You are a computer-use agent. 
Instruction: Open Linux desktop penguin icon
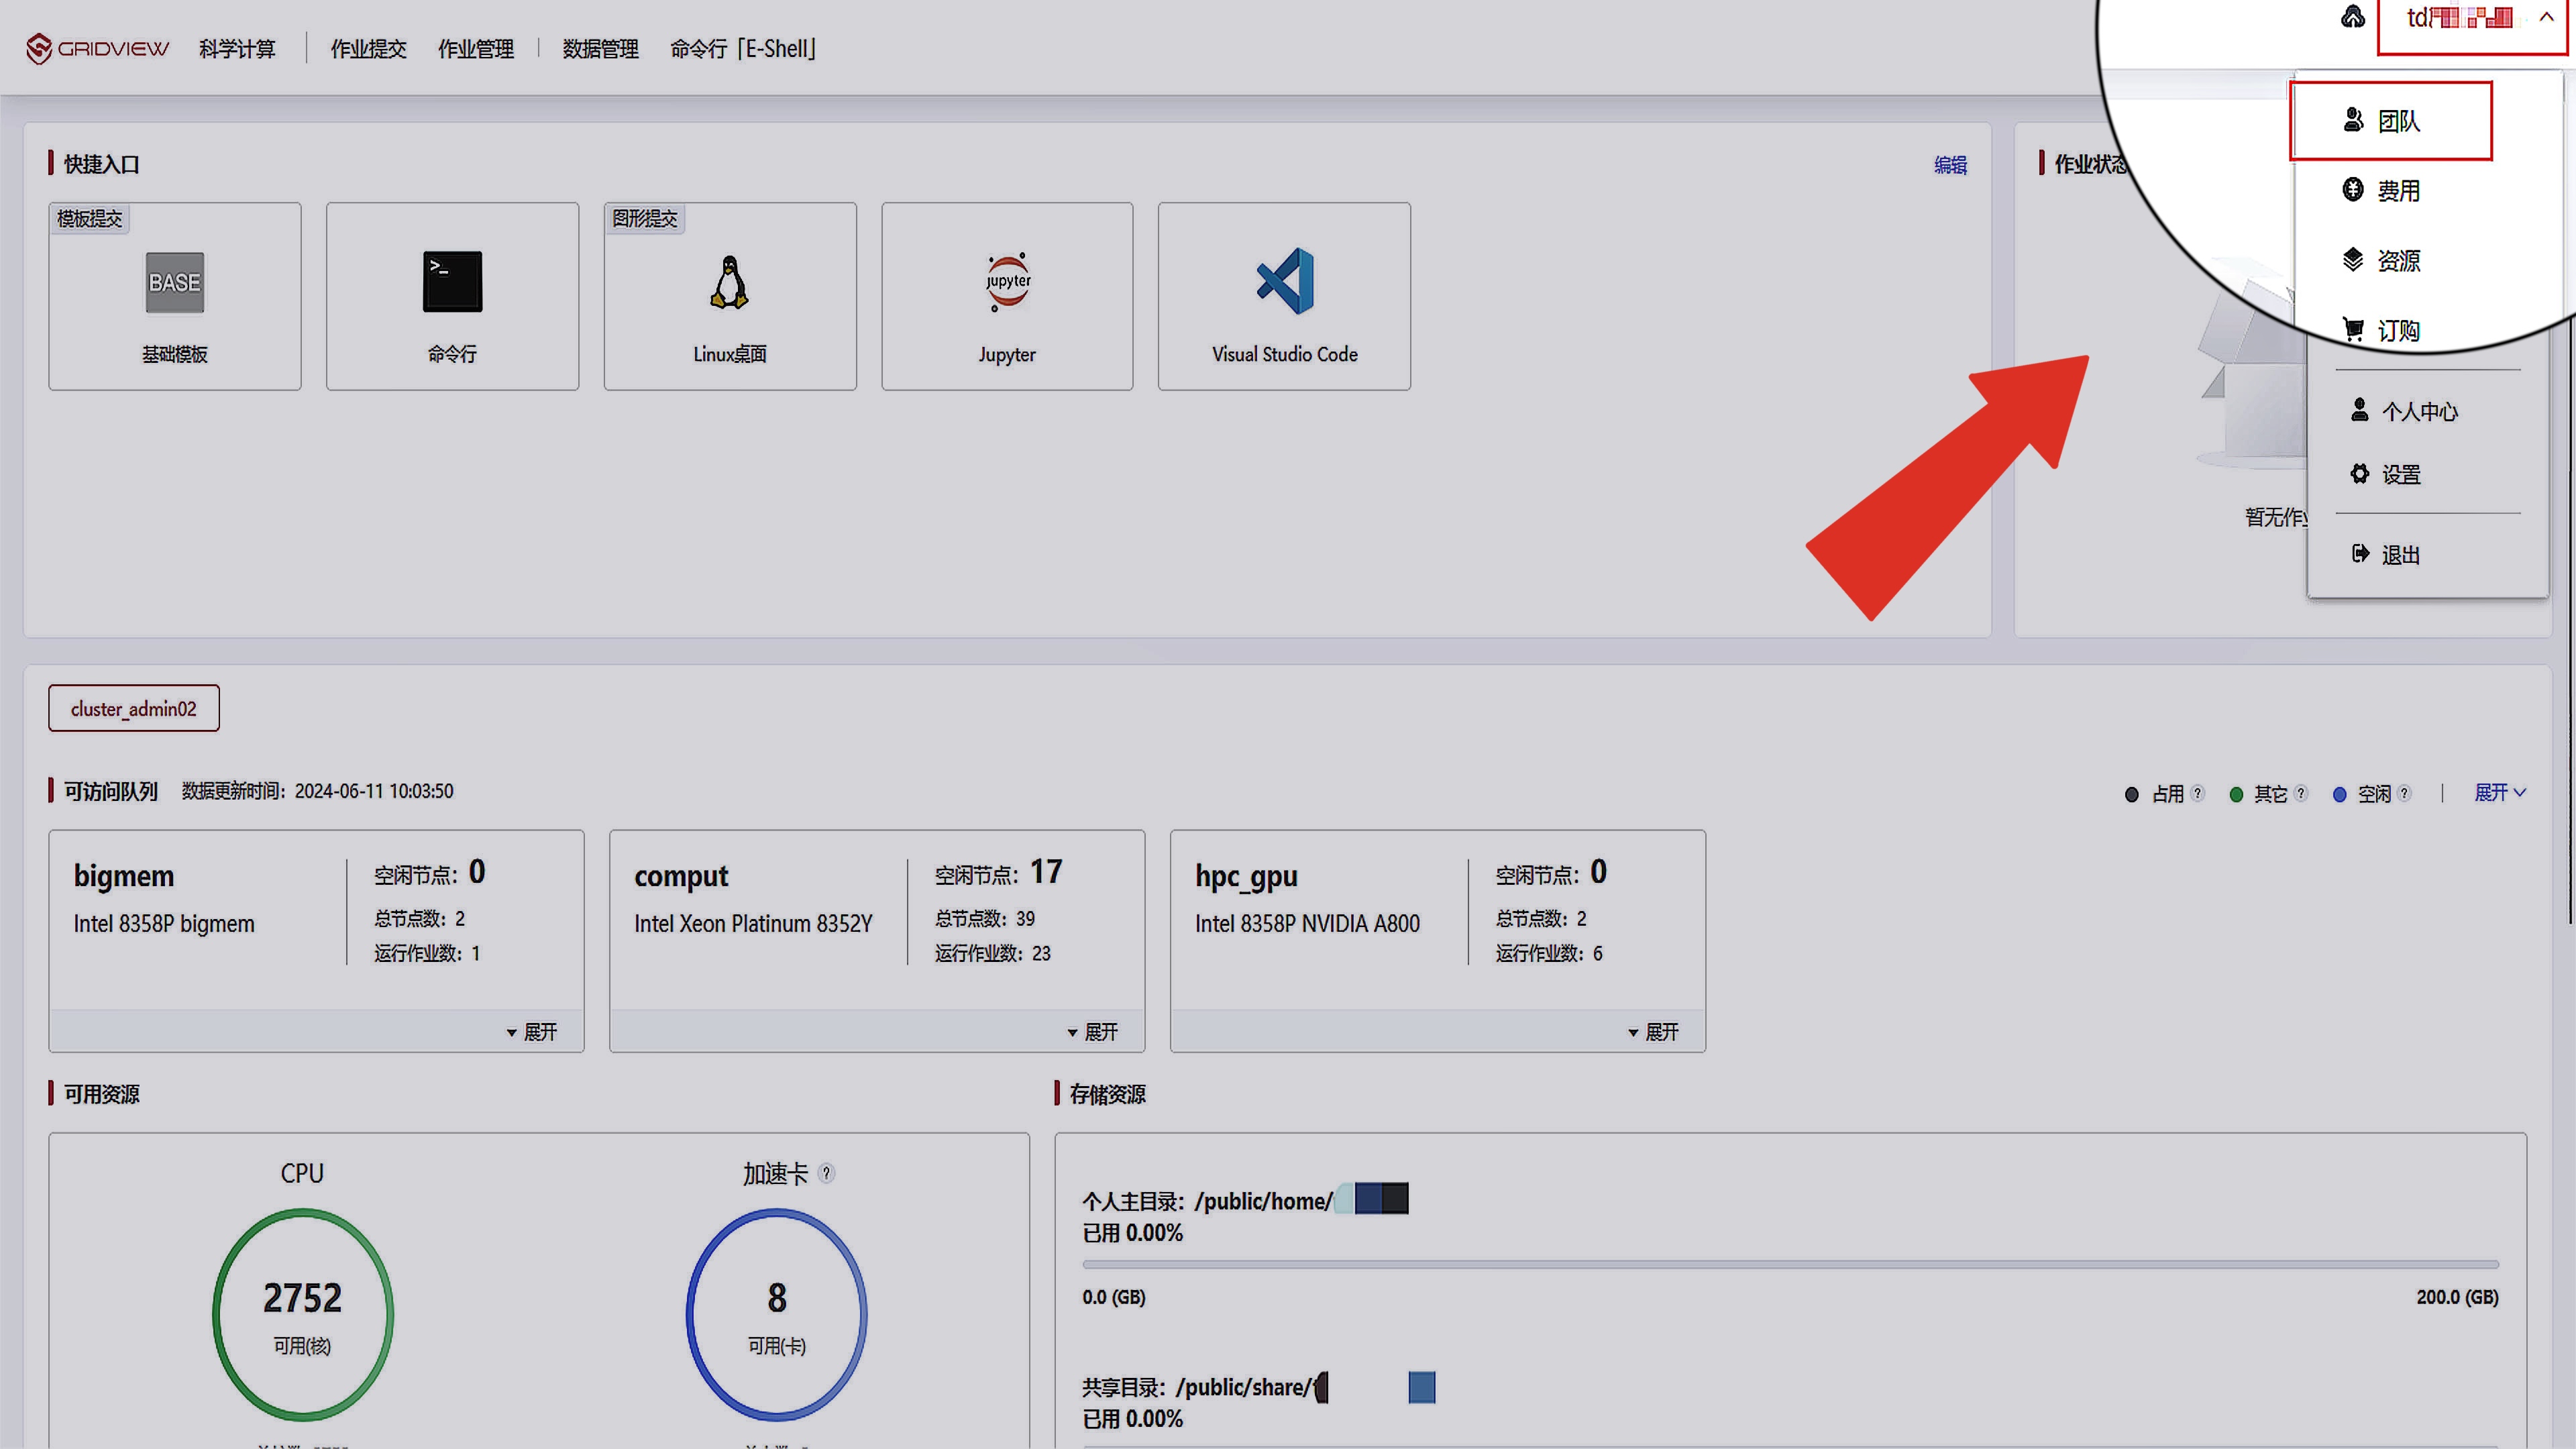click(729, 282)
